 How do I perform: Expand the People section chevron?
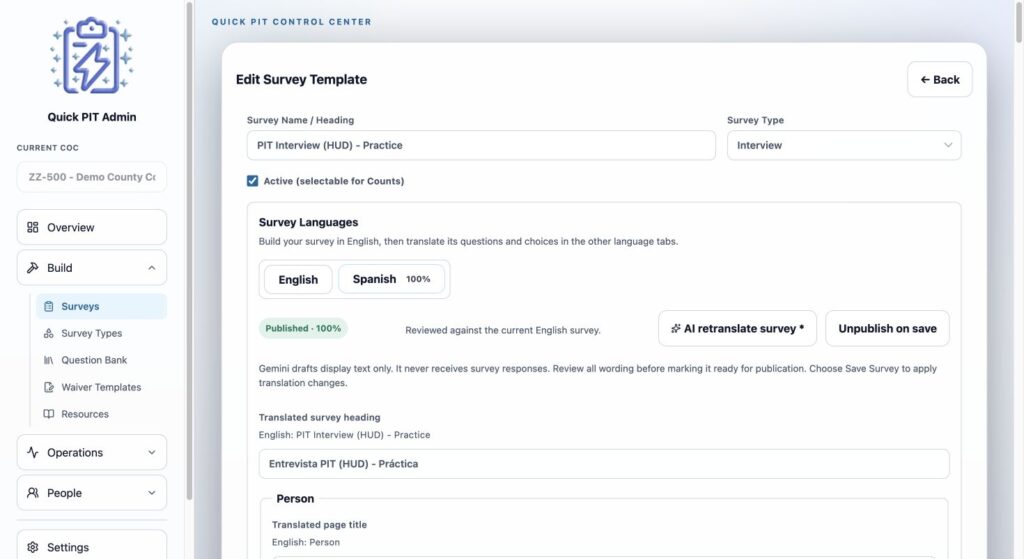tap(152, 493)
